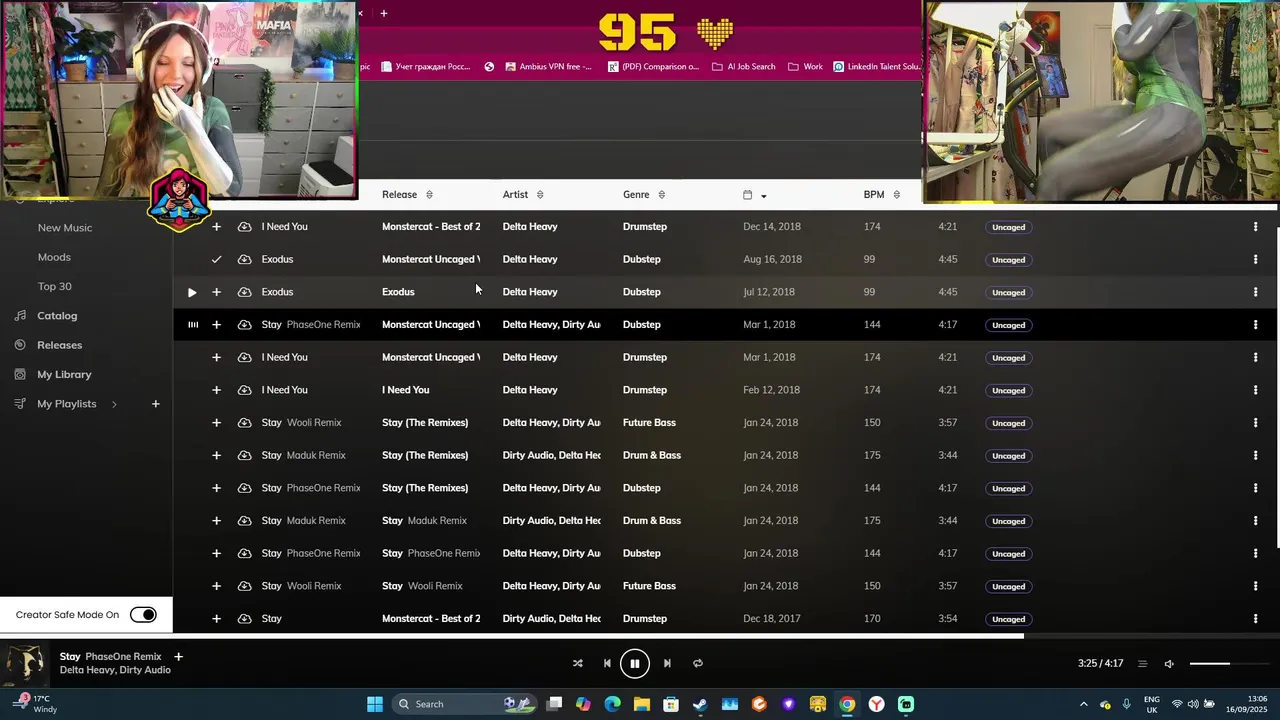Add the Stay track dated Dec 18, 2017
The height and width of the screenshot is (720, 1280).
pyautogui.click(x=216, y=619)
